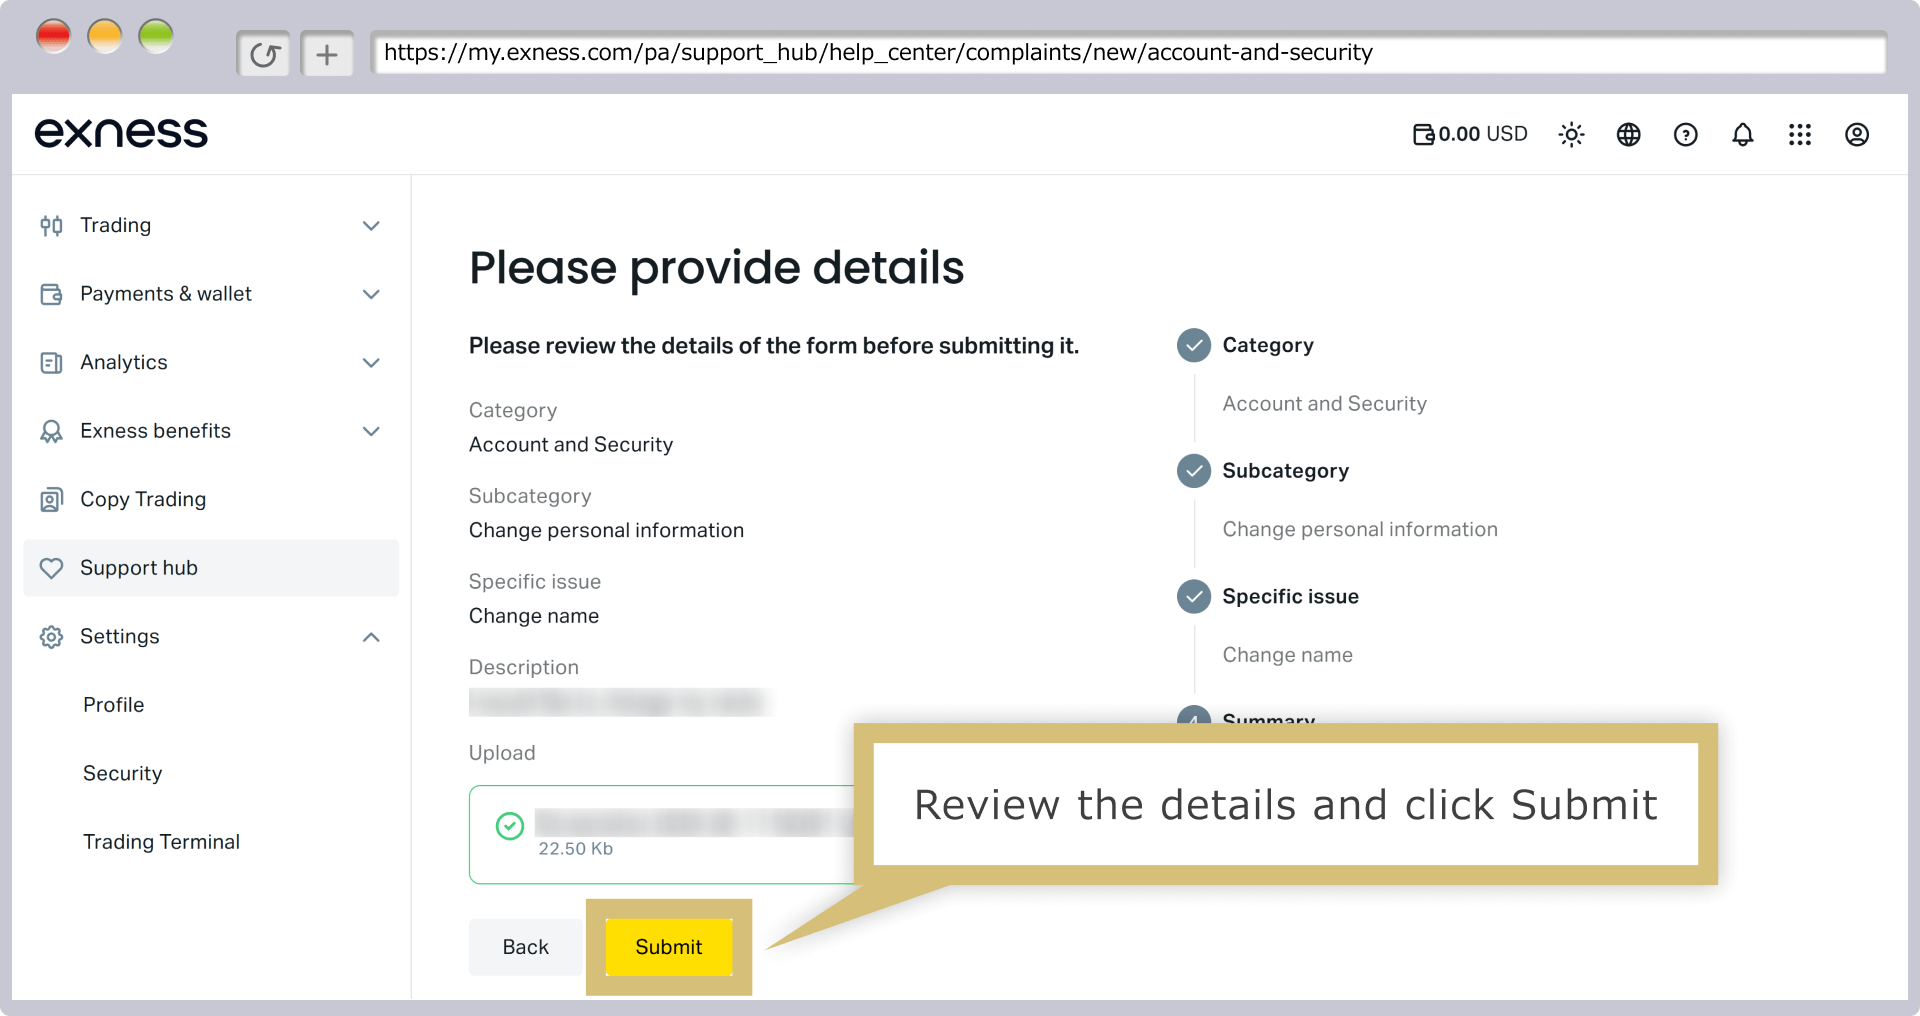Click the uploaded file green check icon
Screen dimensions: 1920x1016
pyautogui.click(x=510, y=826)
